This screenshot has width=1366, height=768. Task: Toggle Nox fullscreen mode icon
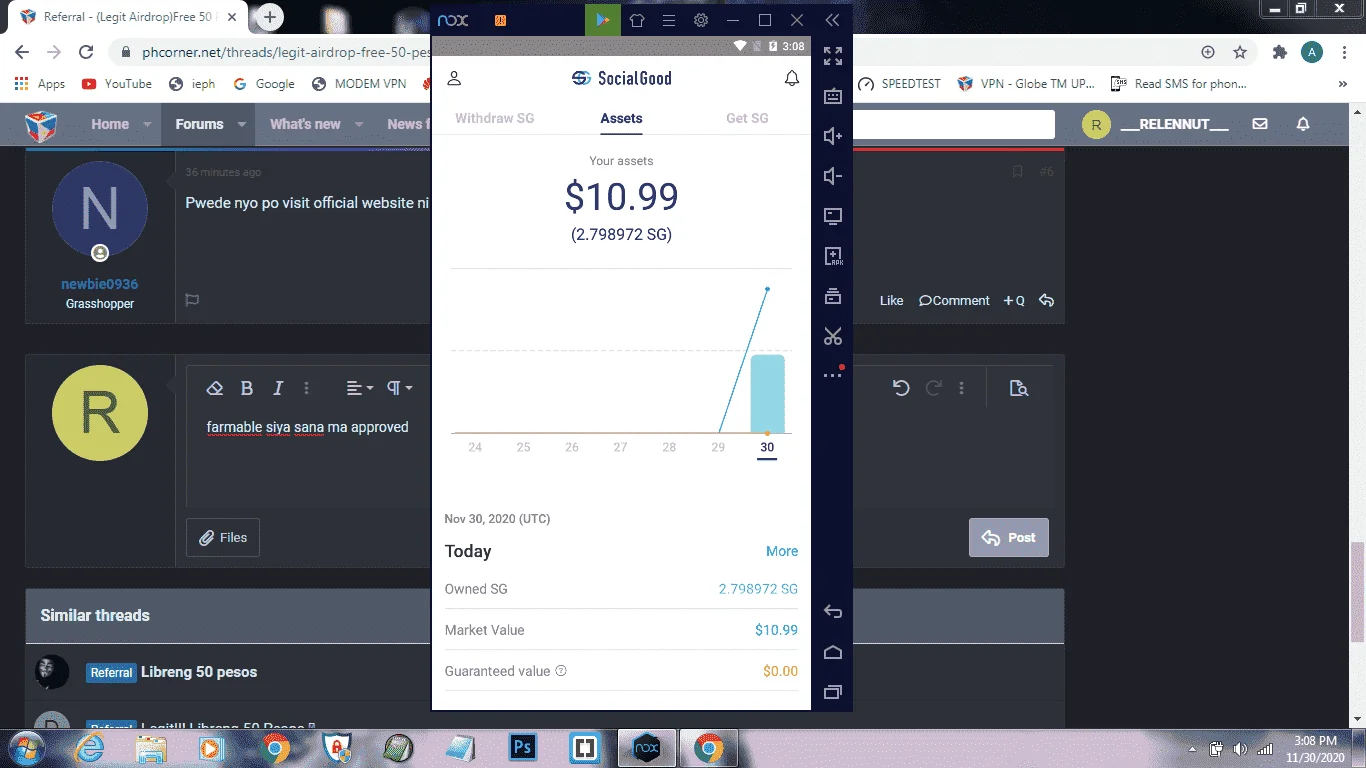point(833,56)
